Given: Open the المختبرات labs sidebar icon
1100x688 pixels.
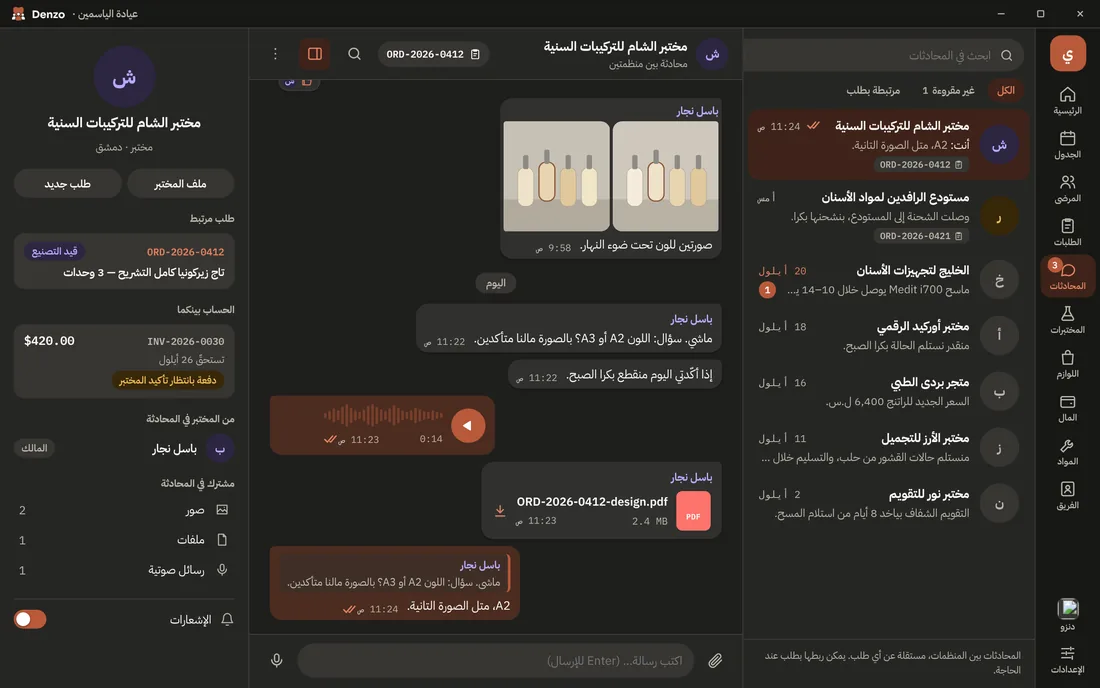Looking at the screenshot, I should click(x=1067, y=320).
